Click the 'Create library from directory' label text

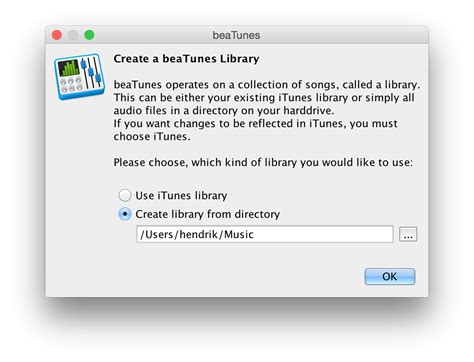[x=208, y=214]
